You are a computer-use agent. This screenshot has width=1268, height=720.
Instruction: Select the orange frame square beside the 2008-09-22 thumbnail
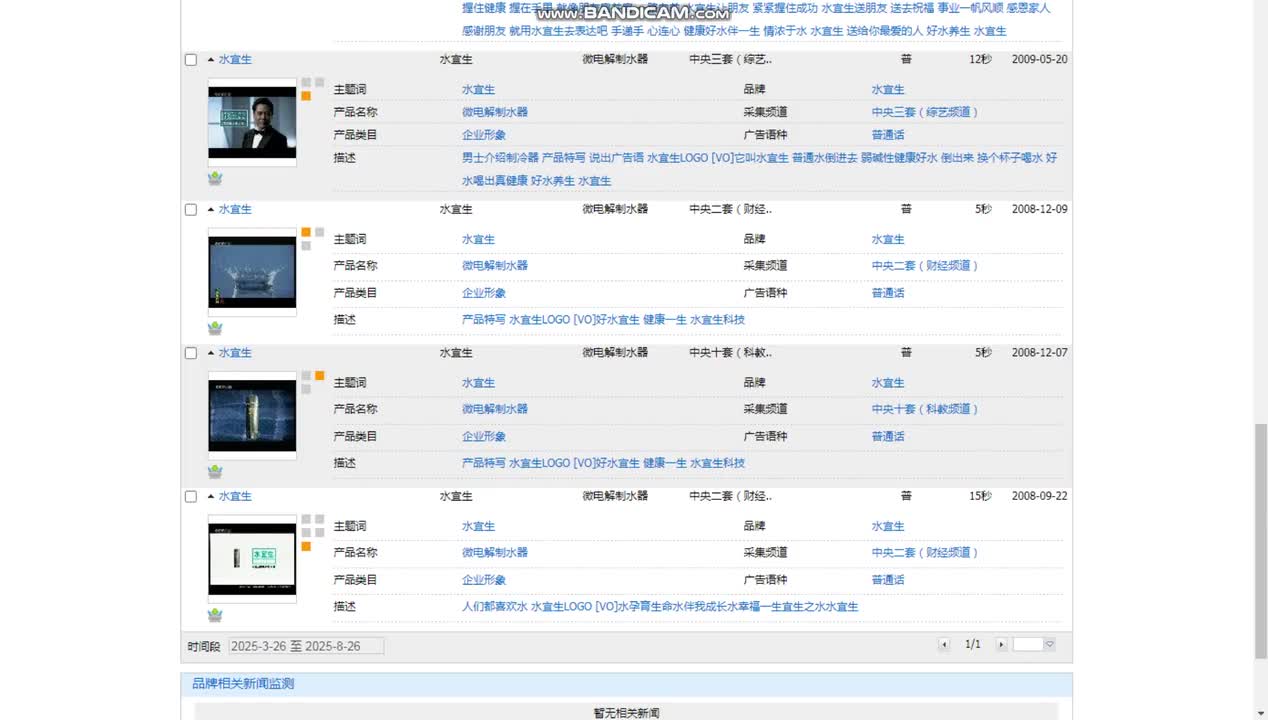tap(306, 547)
